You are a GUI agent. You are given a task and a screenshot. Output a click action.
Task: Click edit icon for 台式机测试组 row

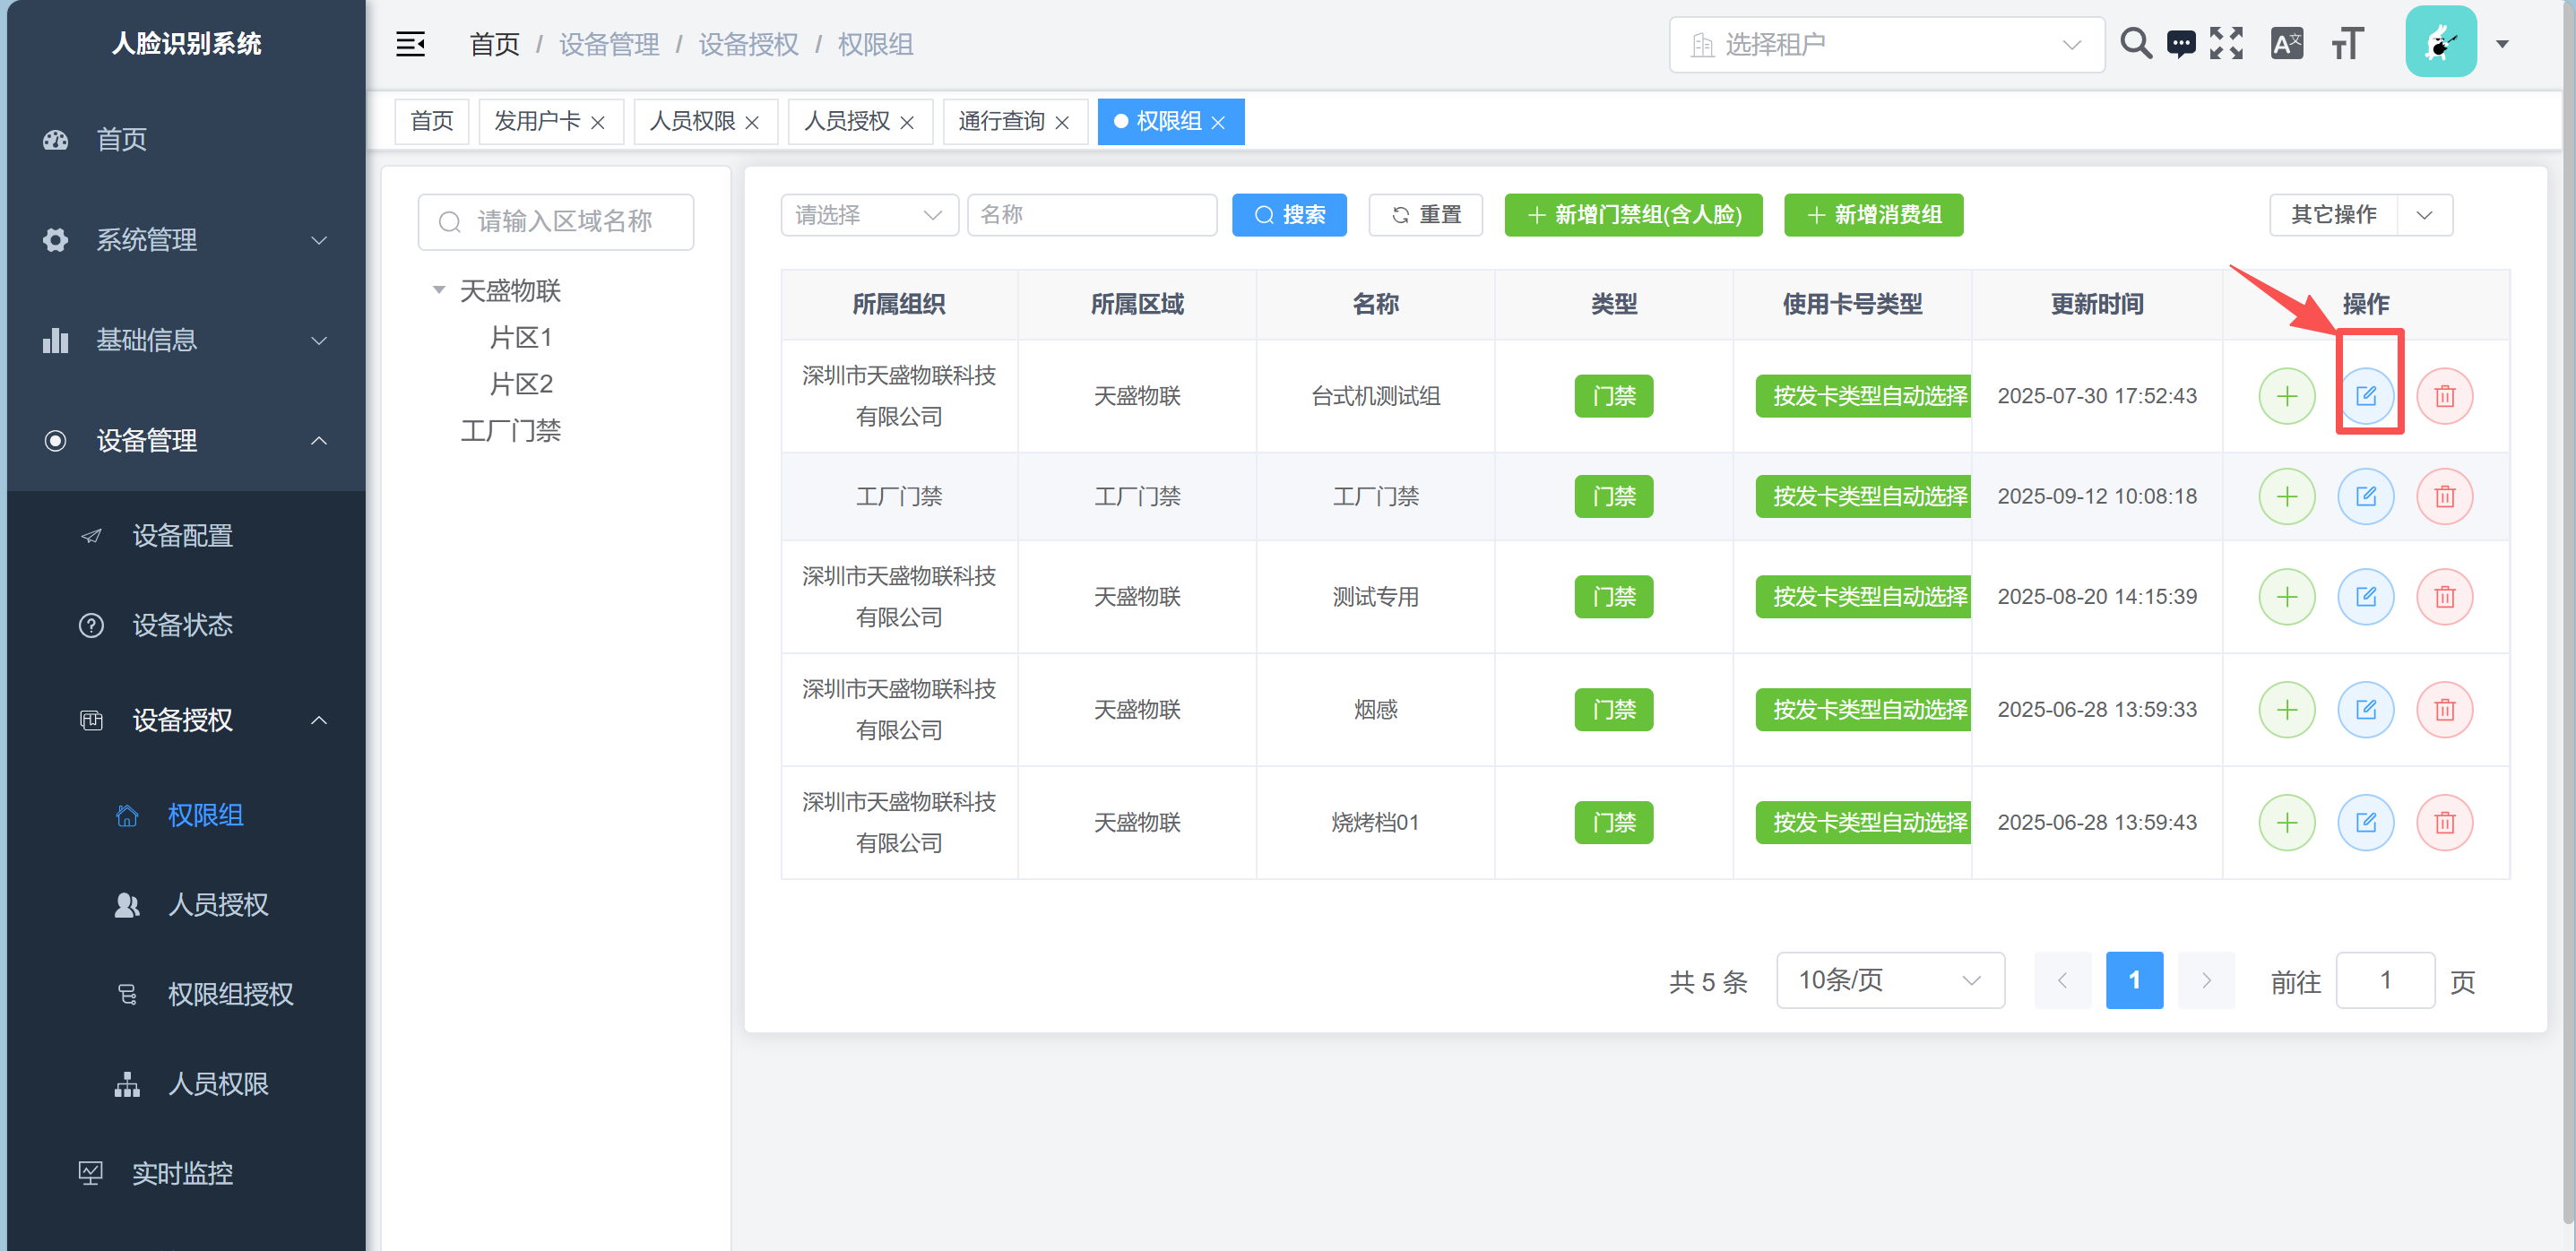click(2365, 396)
